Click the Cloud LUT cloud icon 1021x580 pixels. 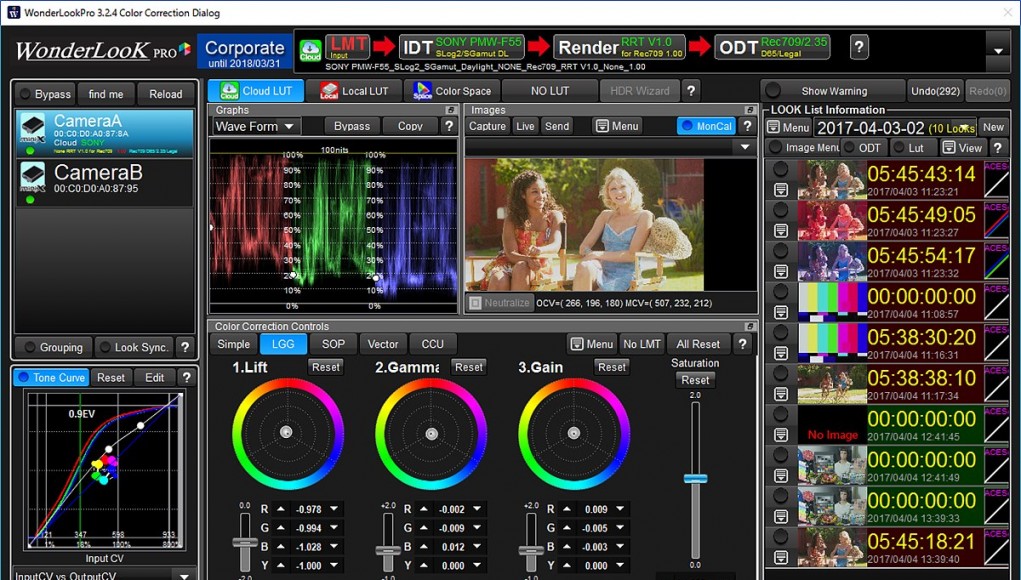229,91
